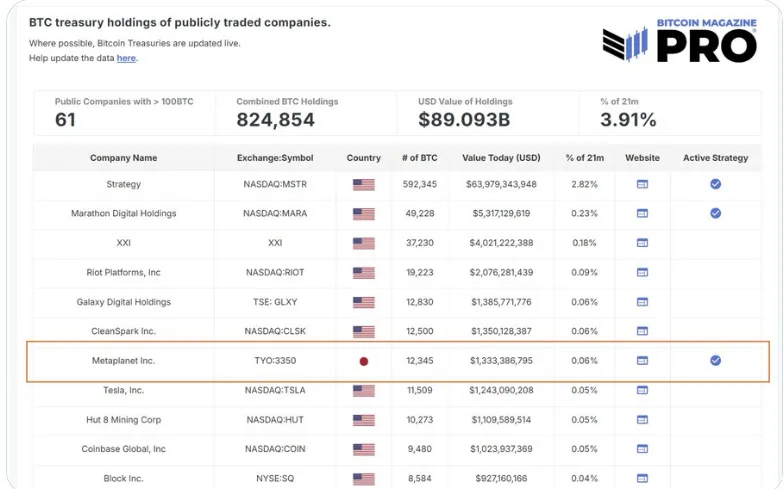Open the website icon for Strategy

point(642,184)
